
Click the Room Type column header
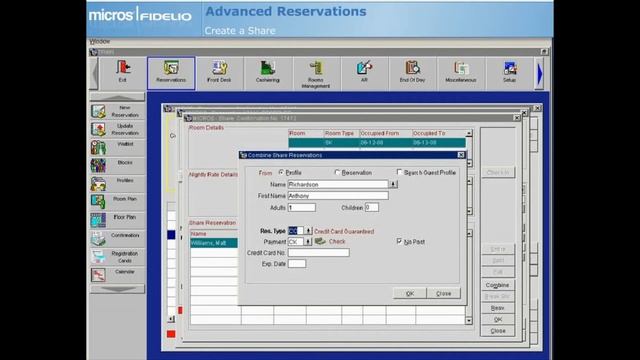point(341,133)
